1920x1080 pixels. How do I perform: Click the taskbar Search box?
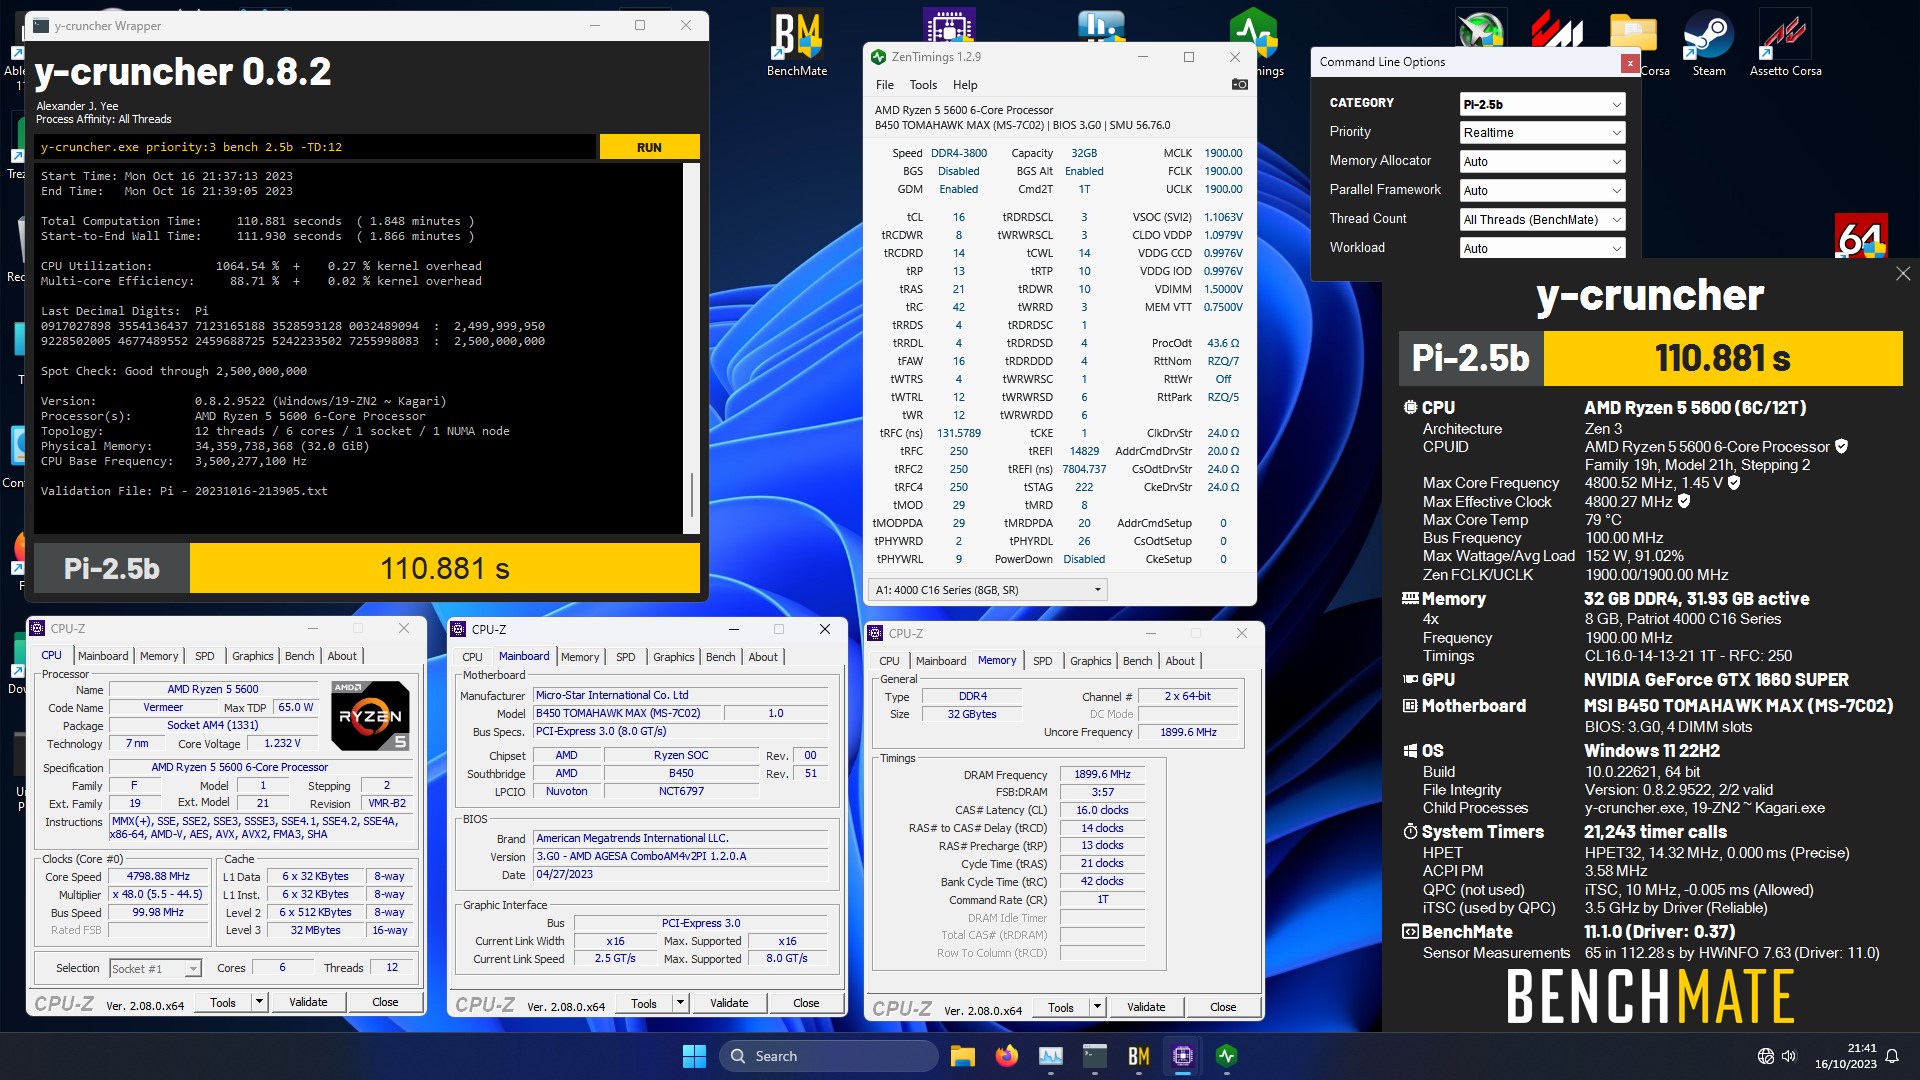tap(830, 1056)
